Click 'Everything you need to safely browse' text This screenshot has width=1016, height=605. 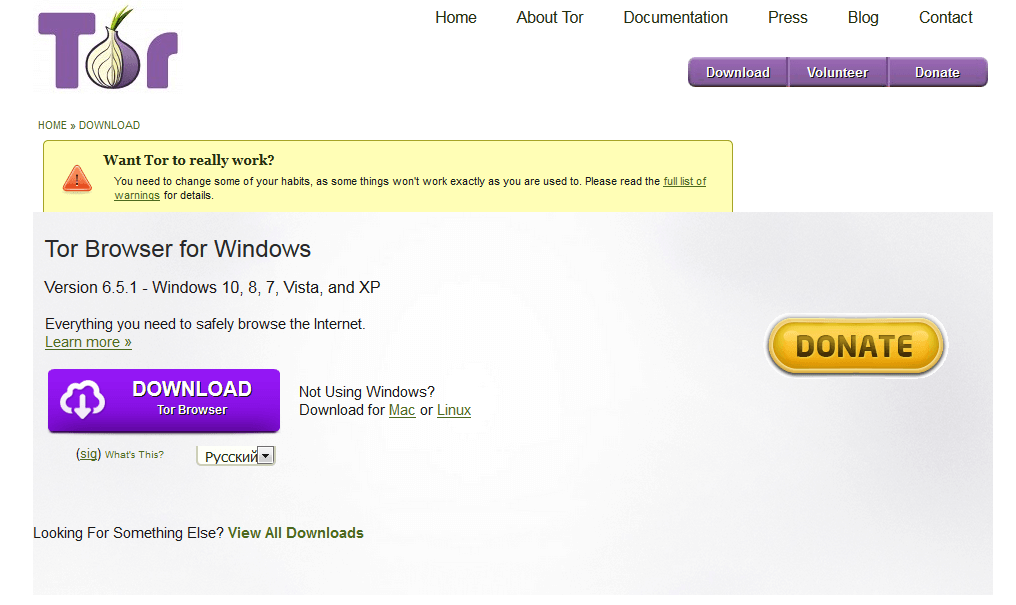point(205,324)
